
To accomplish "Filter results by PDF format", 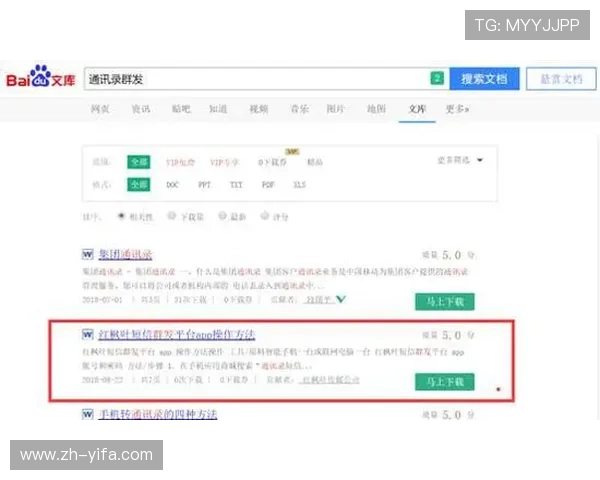I will click(268, 185).
